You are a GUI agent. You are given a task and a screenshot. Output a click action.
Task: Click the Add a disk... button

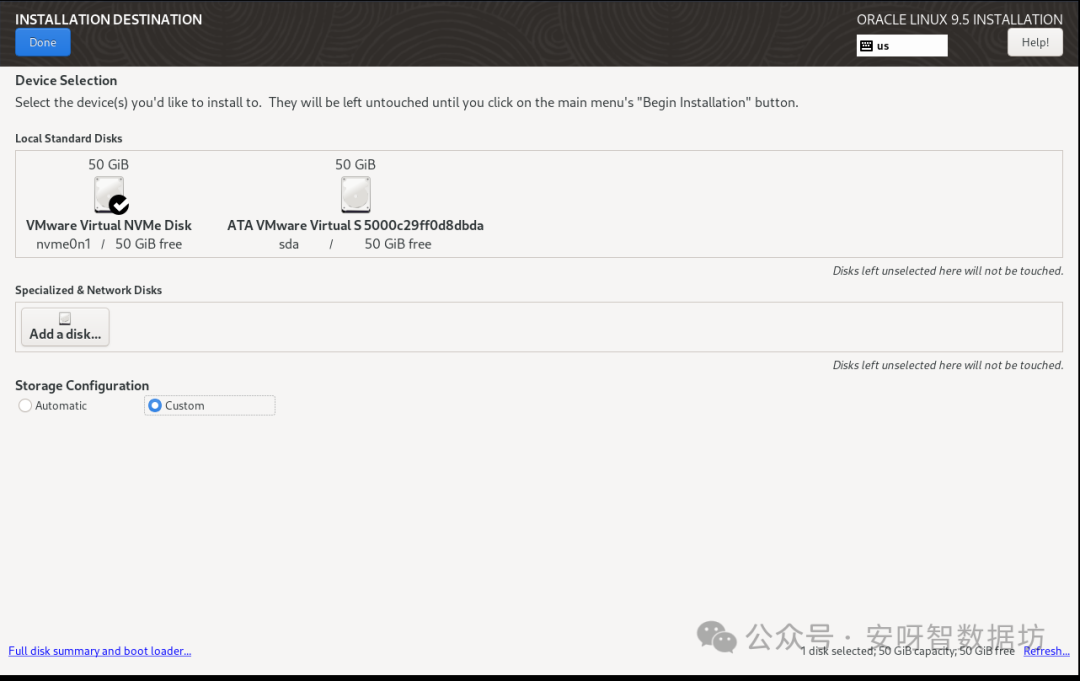[x=65, y=327]
